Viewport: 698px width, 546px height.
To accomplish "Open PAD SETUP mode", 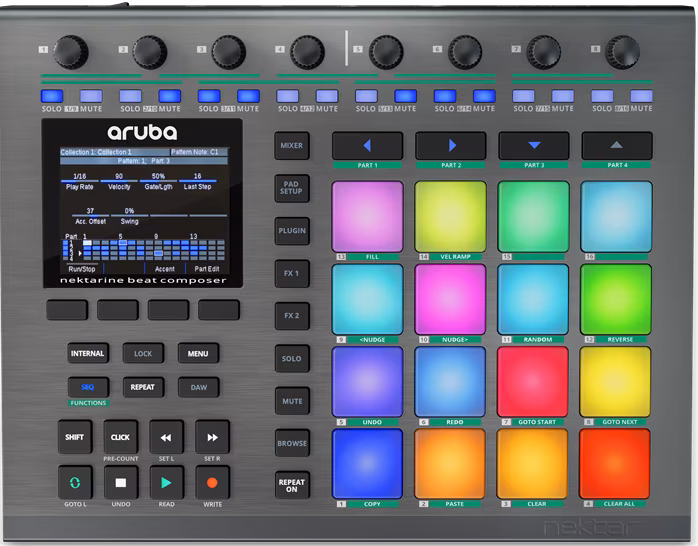I will point(292,188).
